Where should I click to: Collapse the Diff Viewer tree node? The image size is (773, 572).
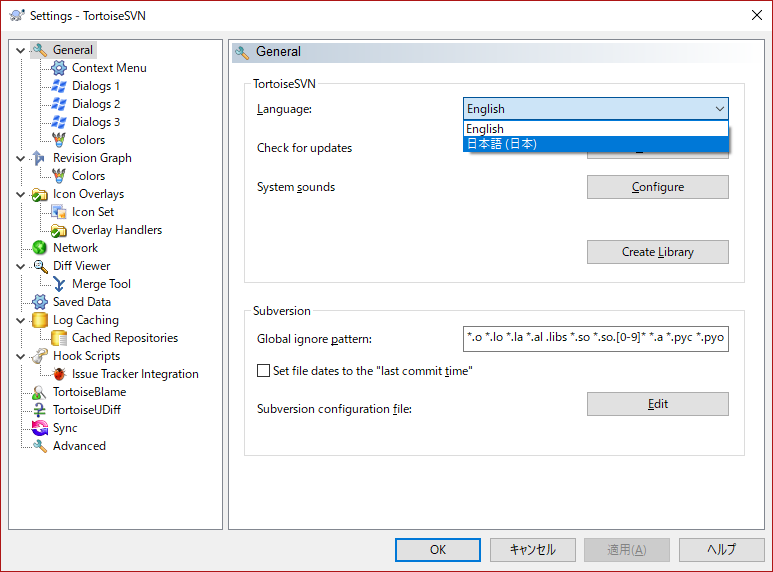tap(20, 266)
